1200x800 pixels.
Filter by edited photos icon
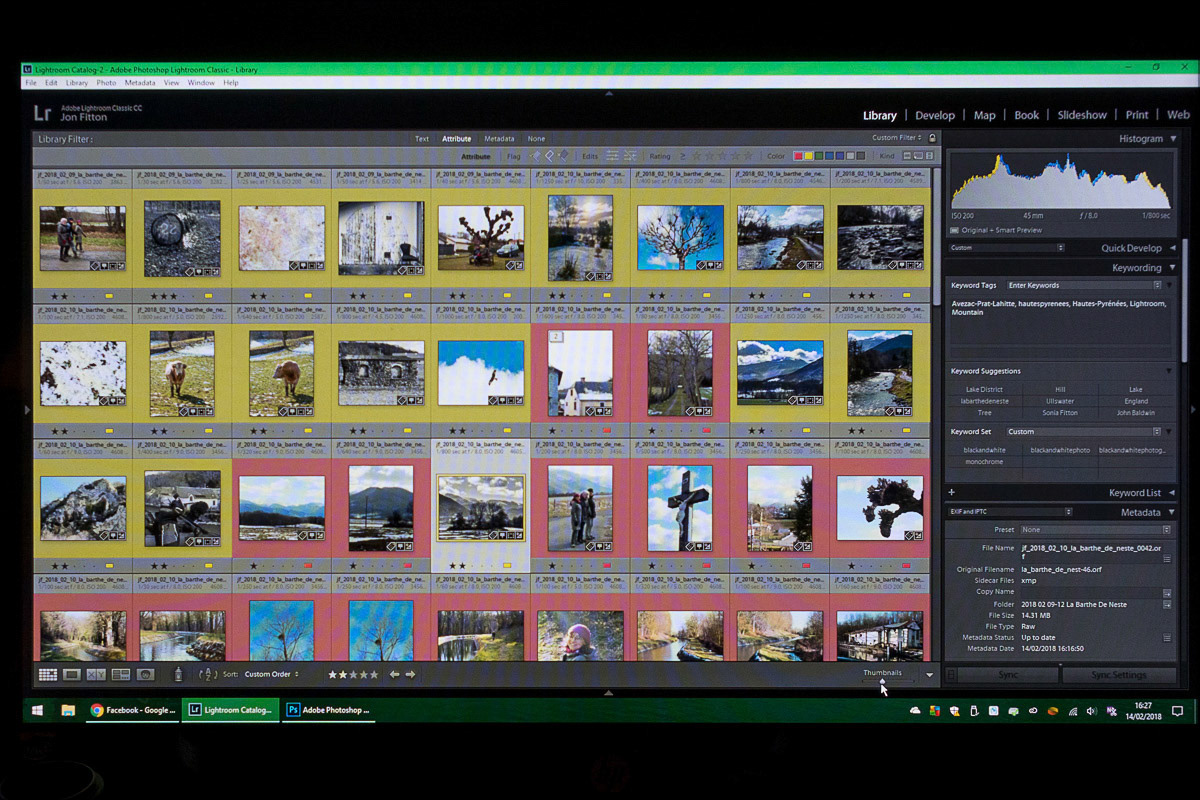(x=612, y=156)
